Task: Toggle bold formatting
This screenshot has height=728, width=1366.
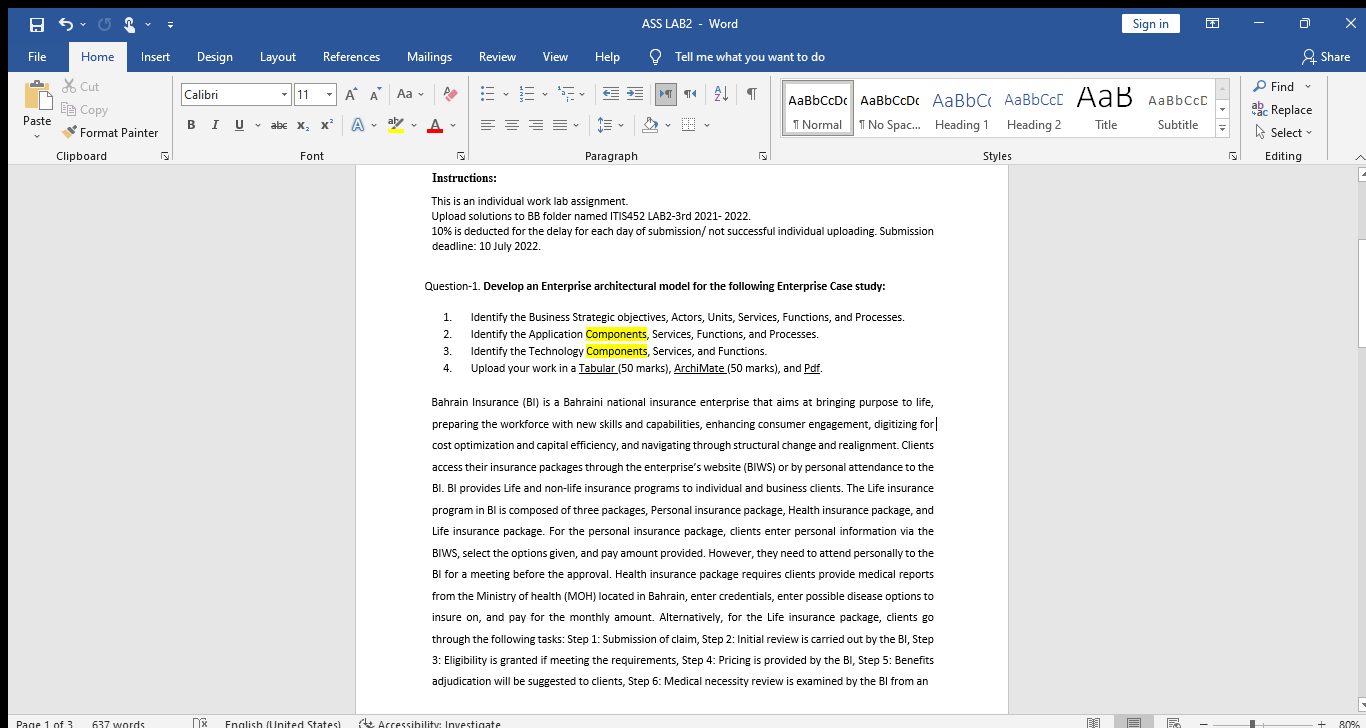Action: pos(191,125)
